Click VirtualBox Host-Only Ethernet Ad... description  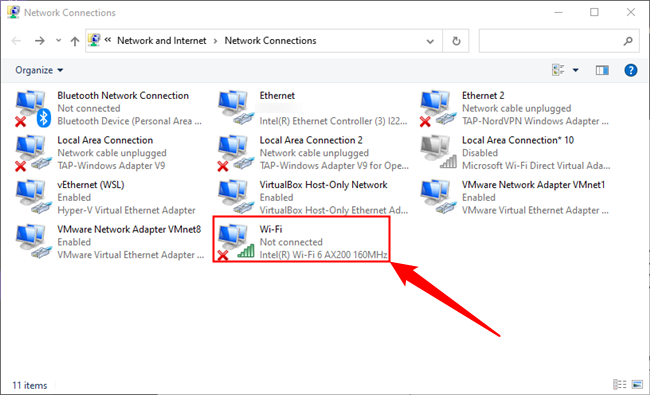pyautogui.click(x=334, y=211)
